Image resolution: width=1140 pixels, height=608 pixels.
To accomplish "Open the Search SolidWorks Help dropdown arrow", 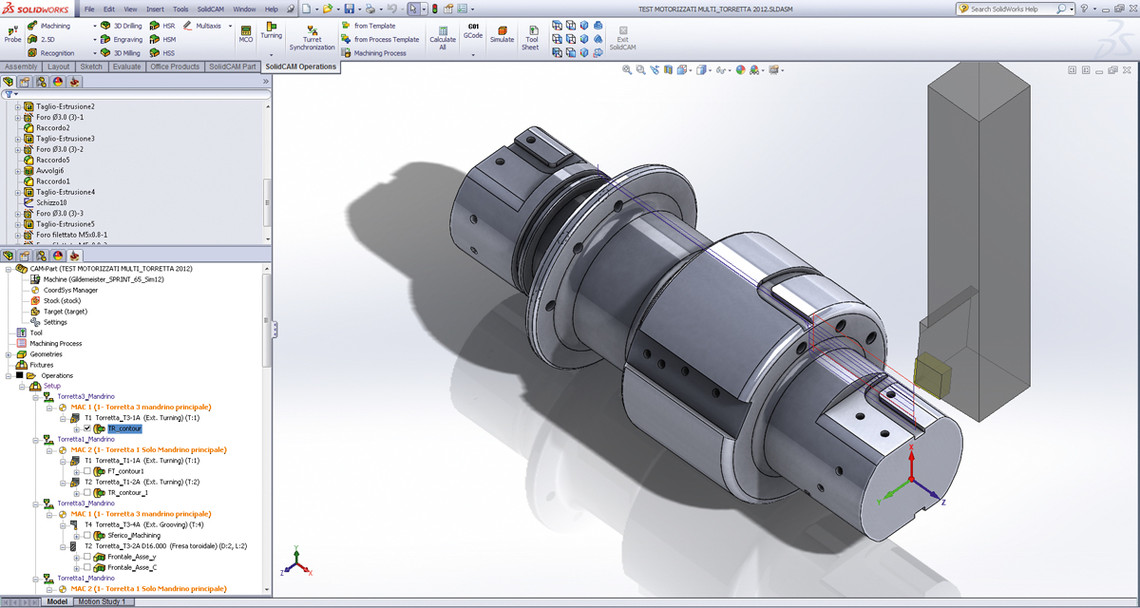I will click(x=1072, y=9).
